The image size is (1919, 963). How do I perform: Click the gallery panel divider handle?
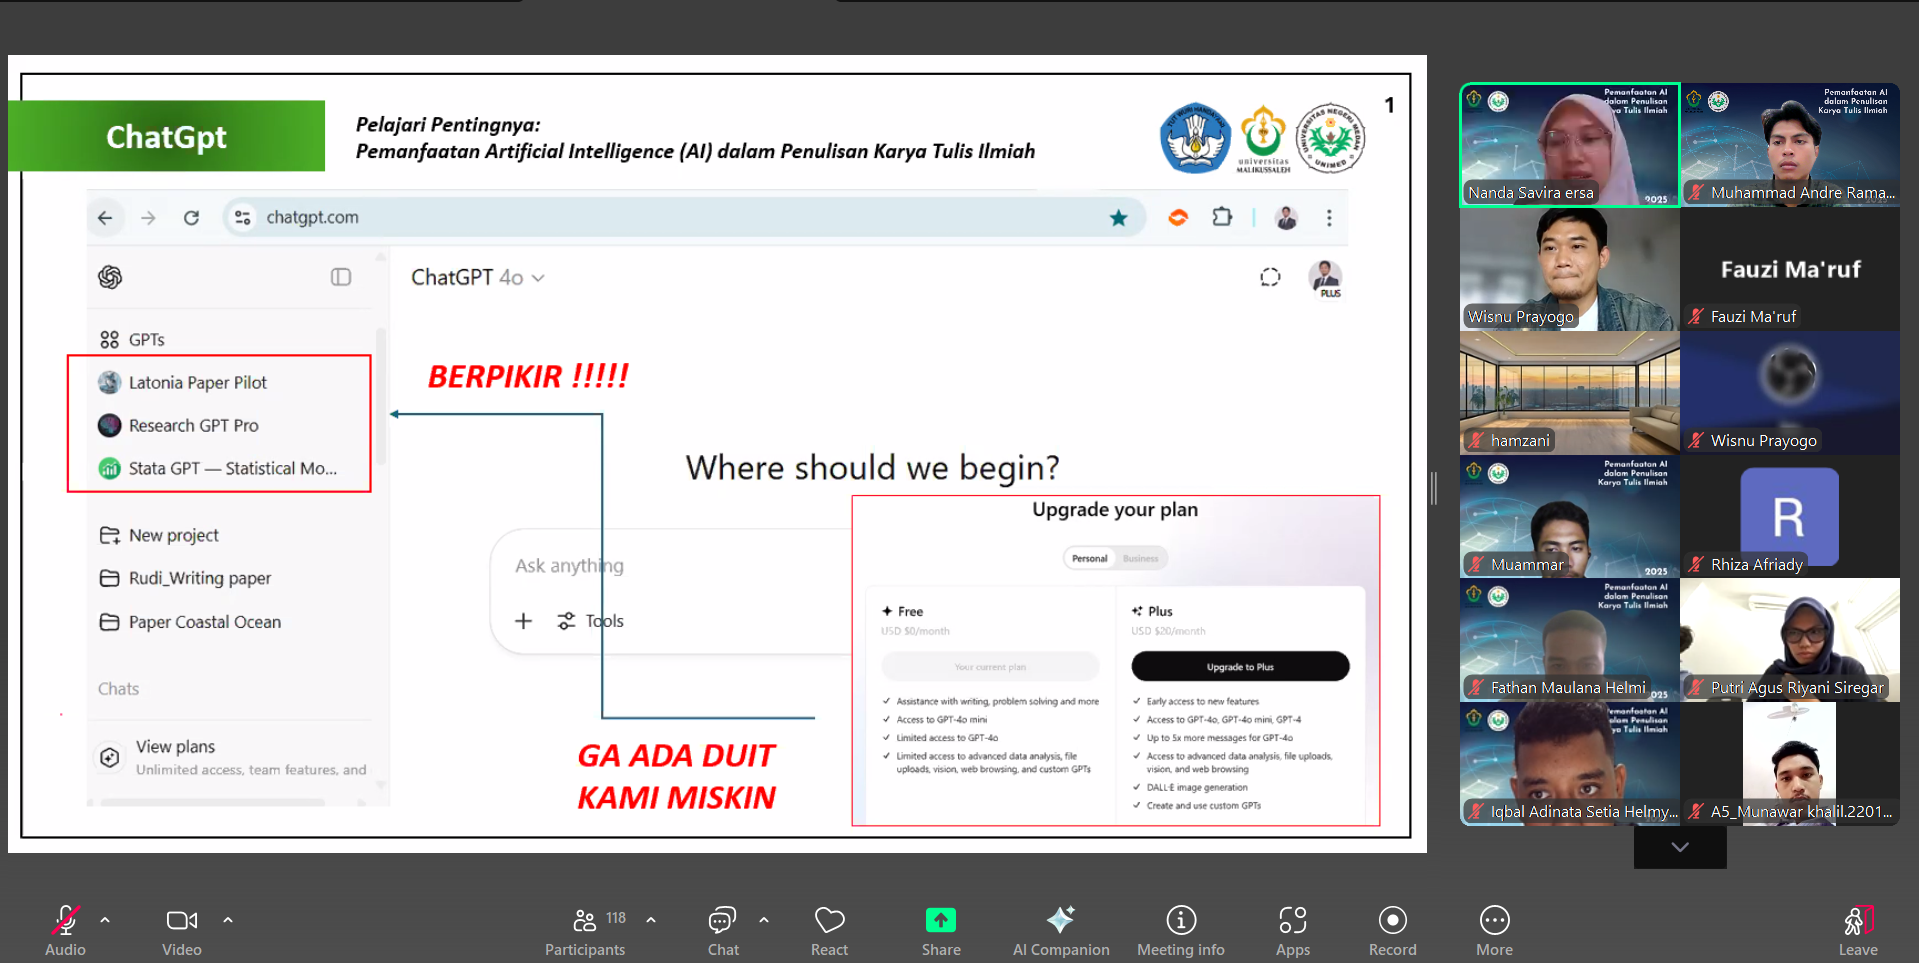pos(1434,488)
